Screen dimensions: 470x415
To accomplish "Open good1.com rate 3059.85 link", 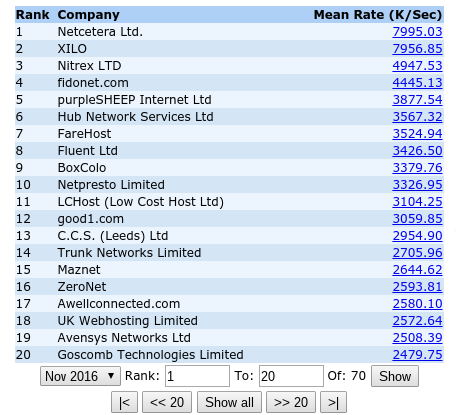I will click(417, 219).
